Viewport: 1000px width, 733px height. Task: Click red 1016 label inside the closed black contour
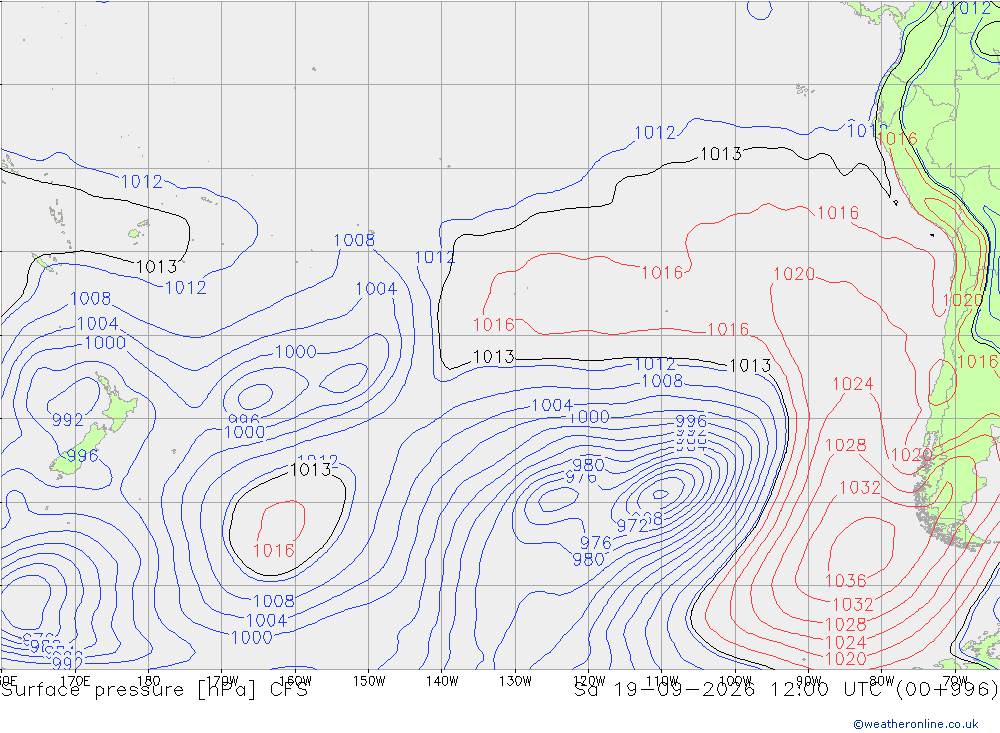click(x=274, y=550)
